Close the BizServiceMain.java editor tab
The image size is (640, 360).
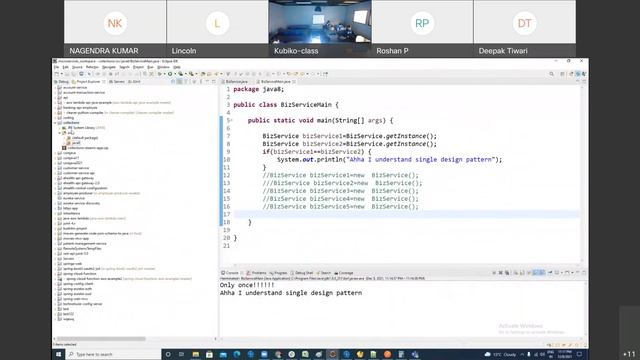click(294, 82)
